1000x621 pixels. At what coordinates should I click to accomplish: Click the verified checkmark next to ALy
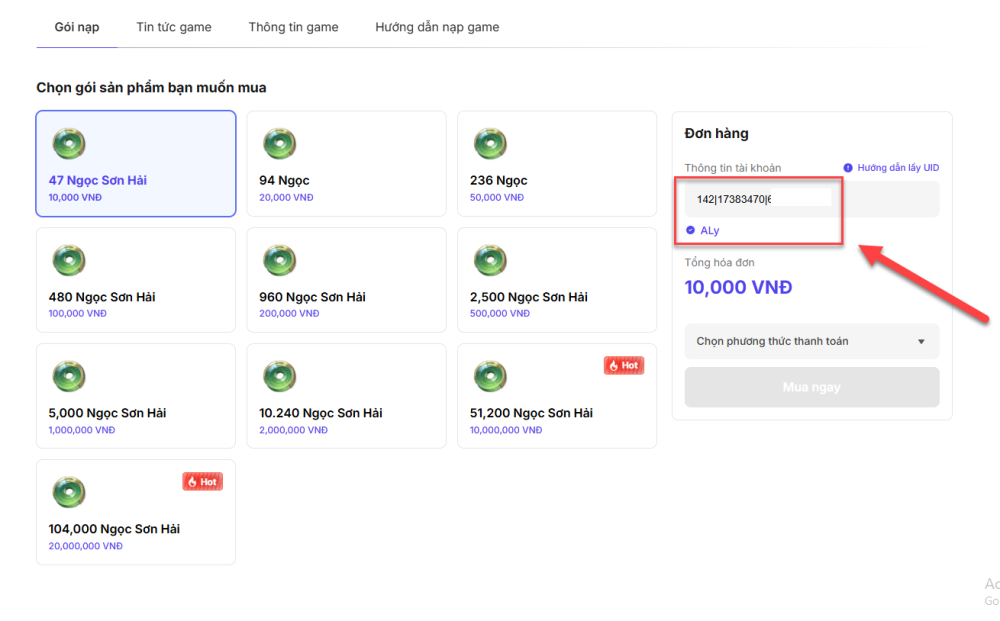[690, 230]
